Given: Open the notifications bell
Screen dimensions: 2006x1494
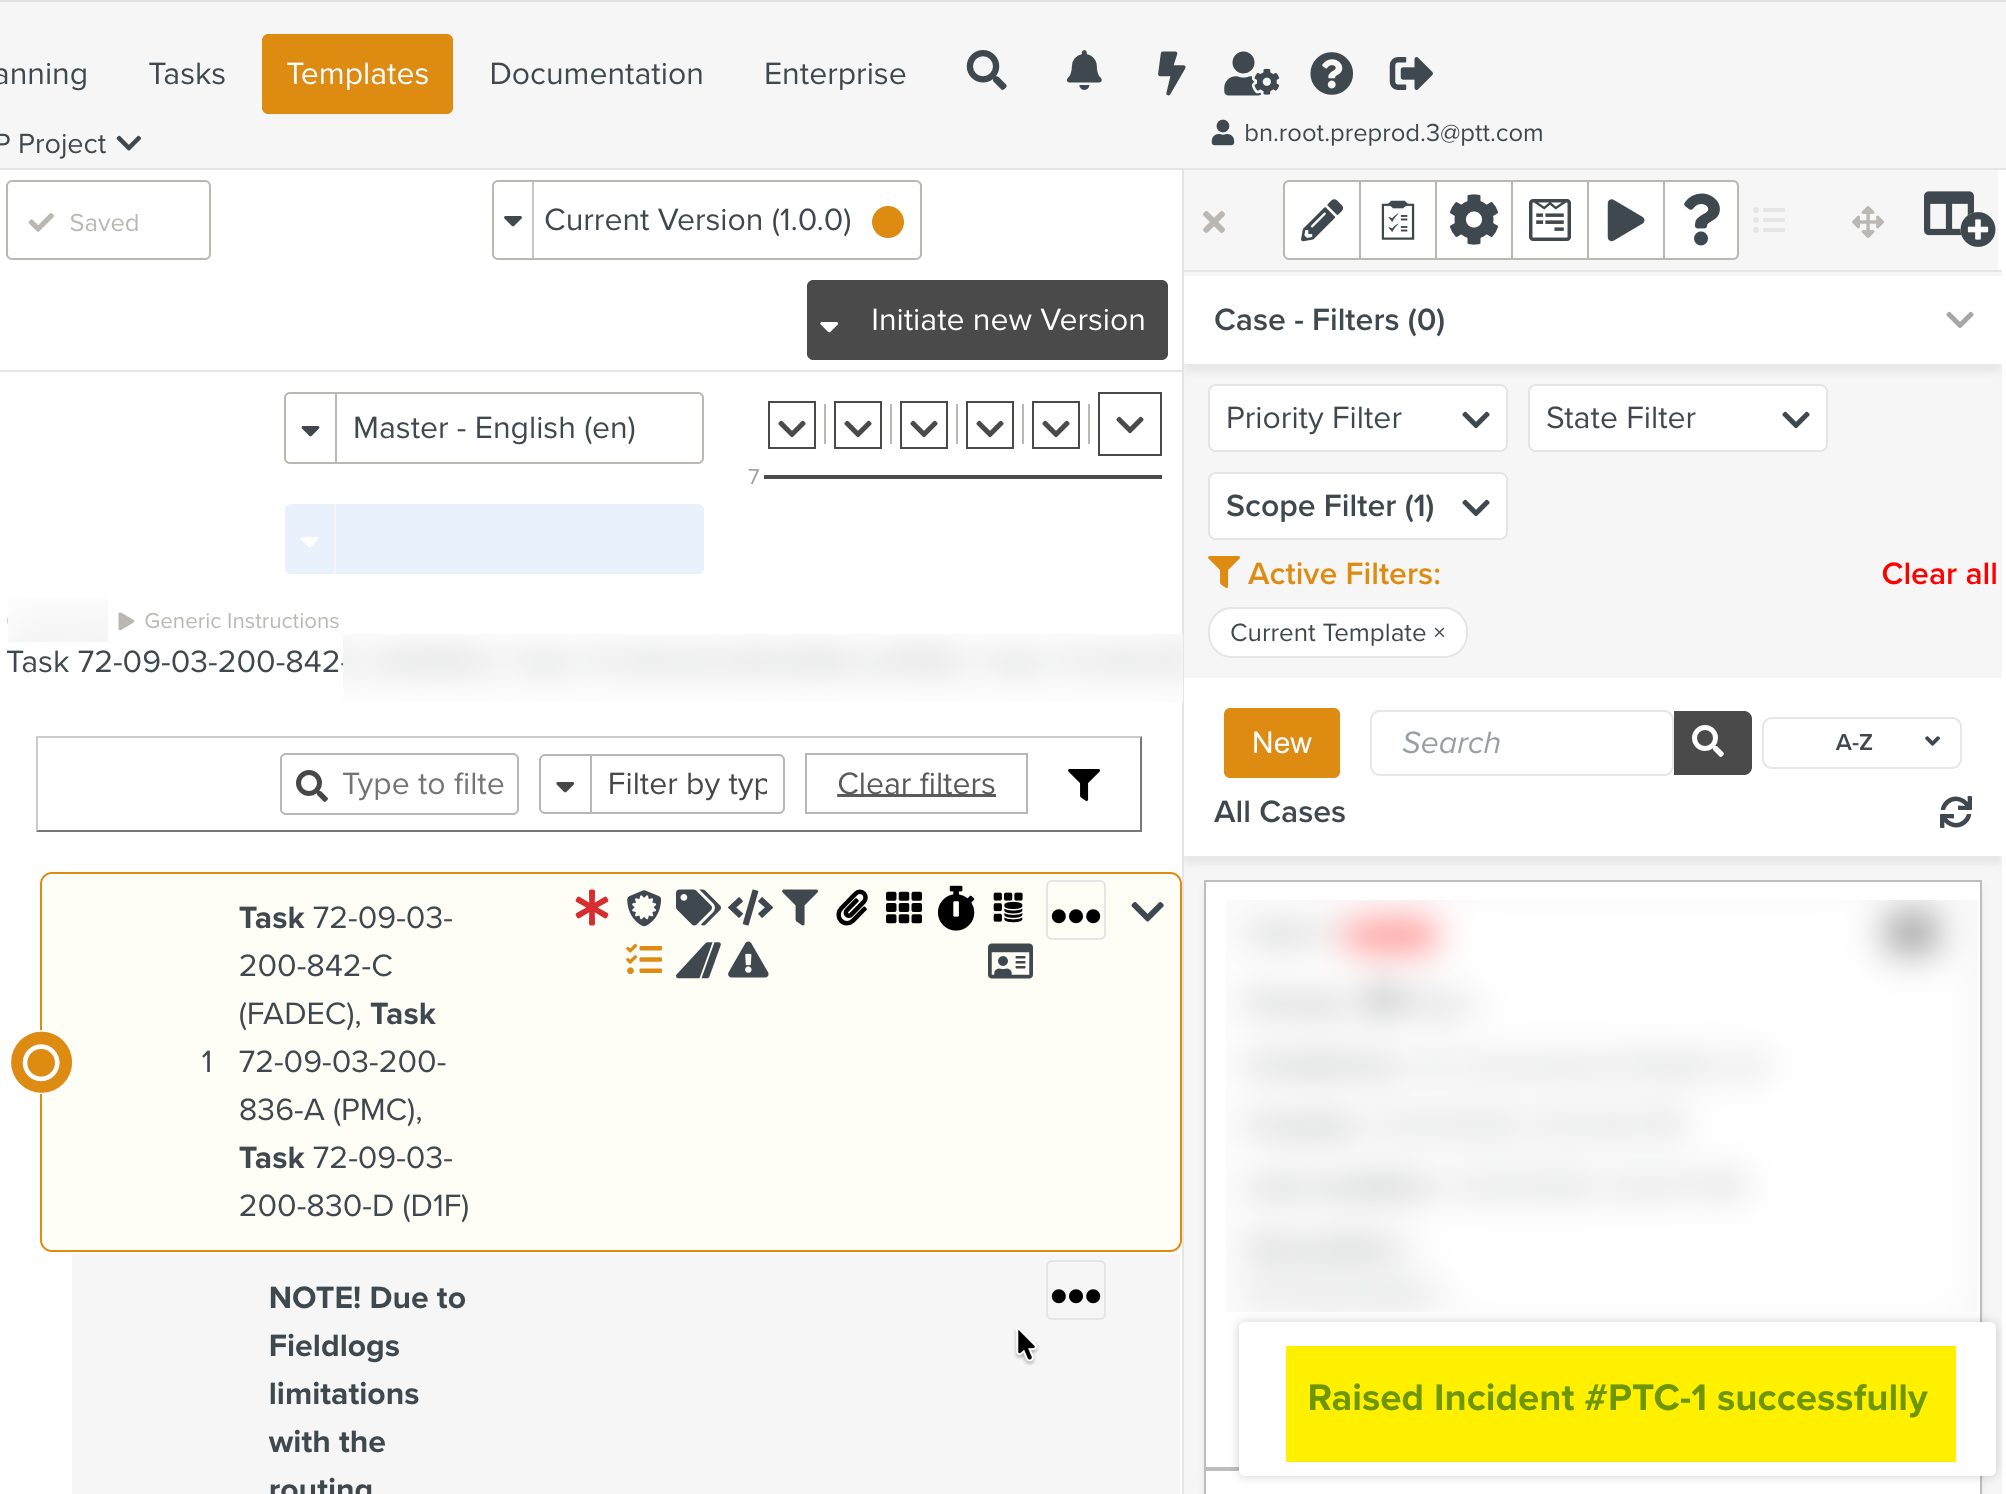Looking at the screenshot, I should tap(1084, 73).
